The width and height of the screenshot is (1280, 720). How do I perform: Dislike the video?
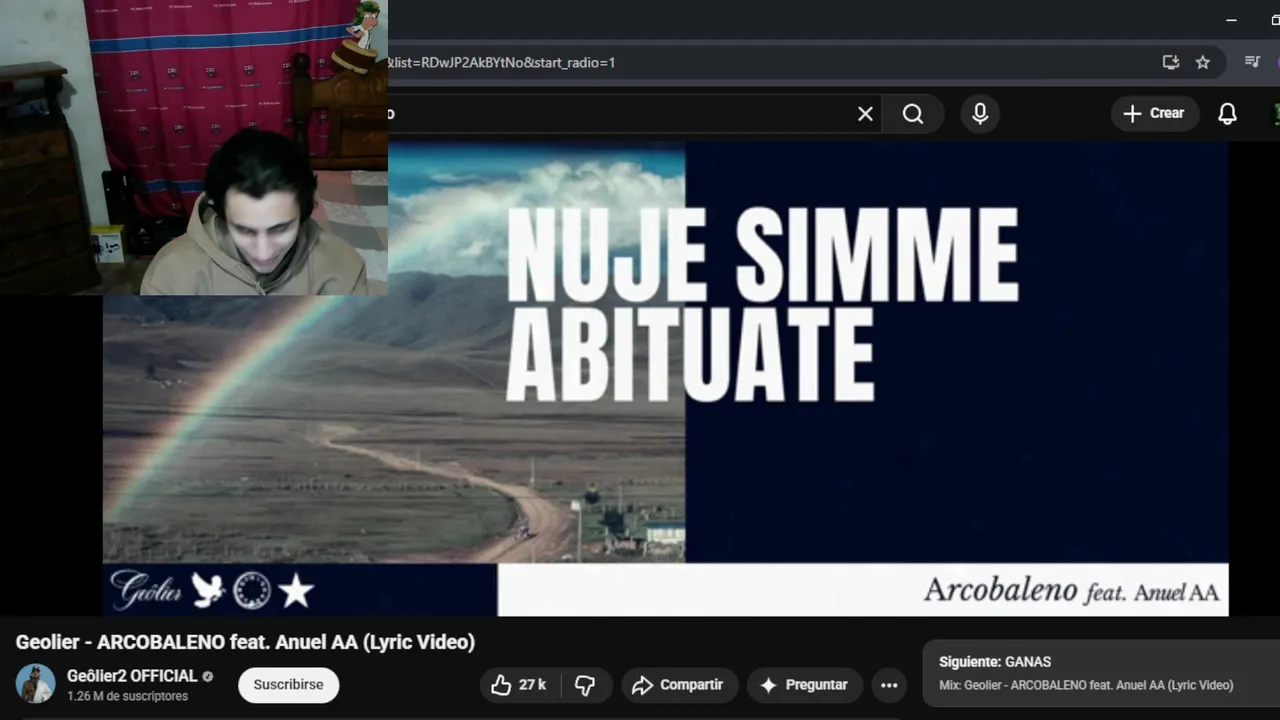(586, 685)
